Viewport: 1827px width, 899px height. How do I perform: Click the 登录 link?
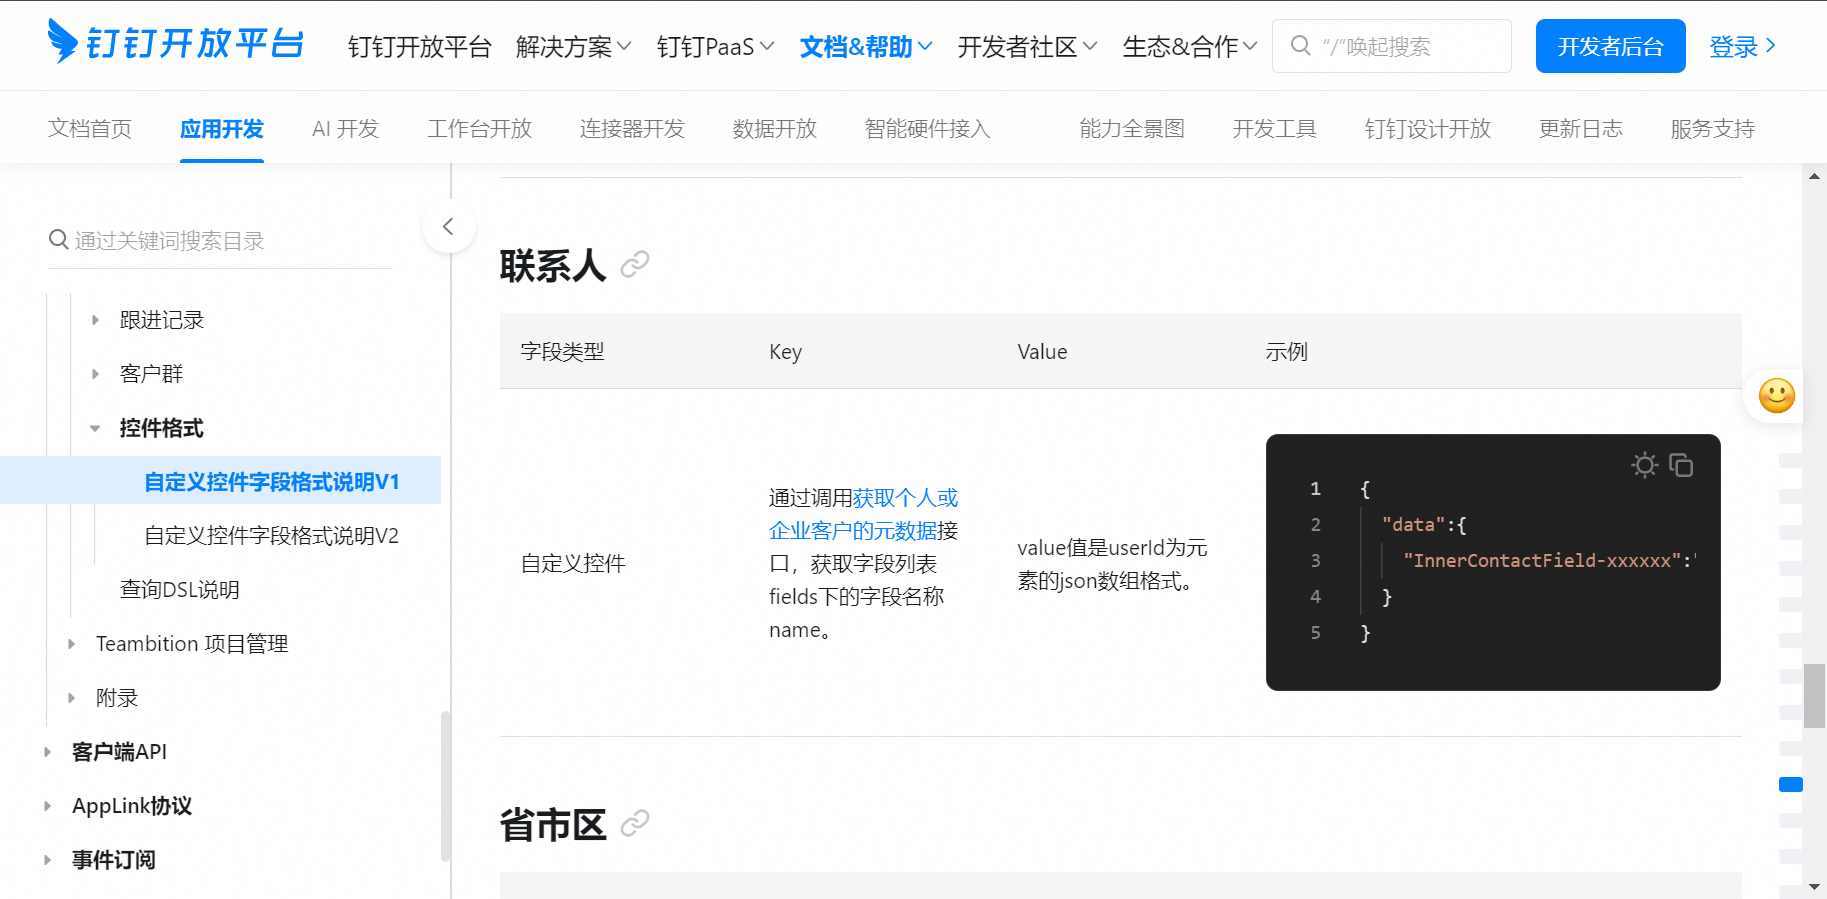1742,46
